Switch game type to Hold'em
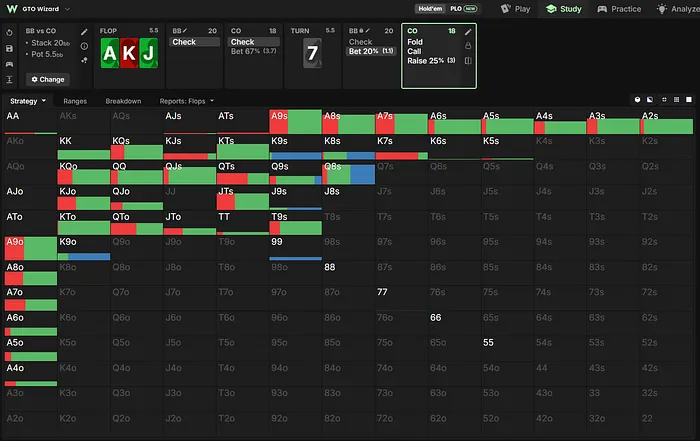Viewport: 700px width, 441px height. 430,8
